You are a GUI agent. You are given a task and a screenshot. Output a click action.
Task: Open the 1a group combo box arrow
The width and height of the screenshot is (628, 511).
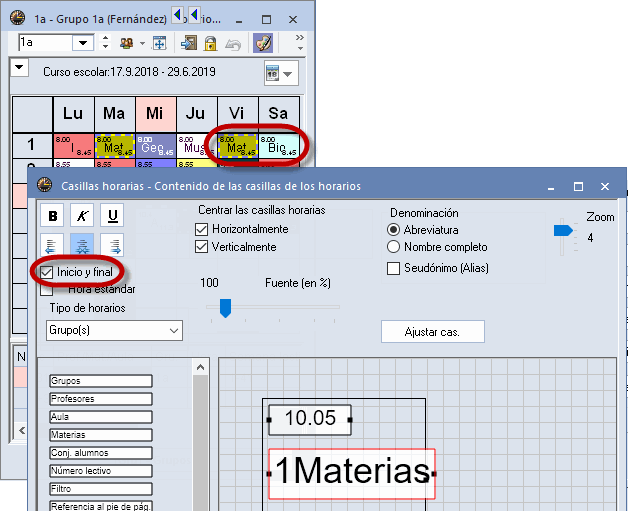click(x=83, y=43)
